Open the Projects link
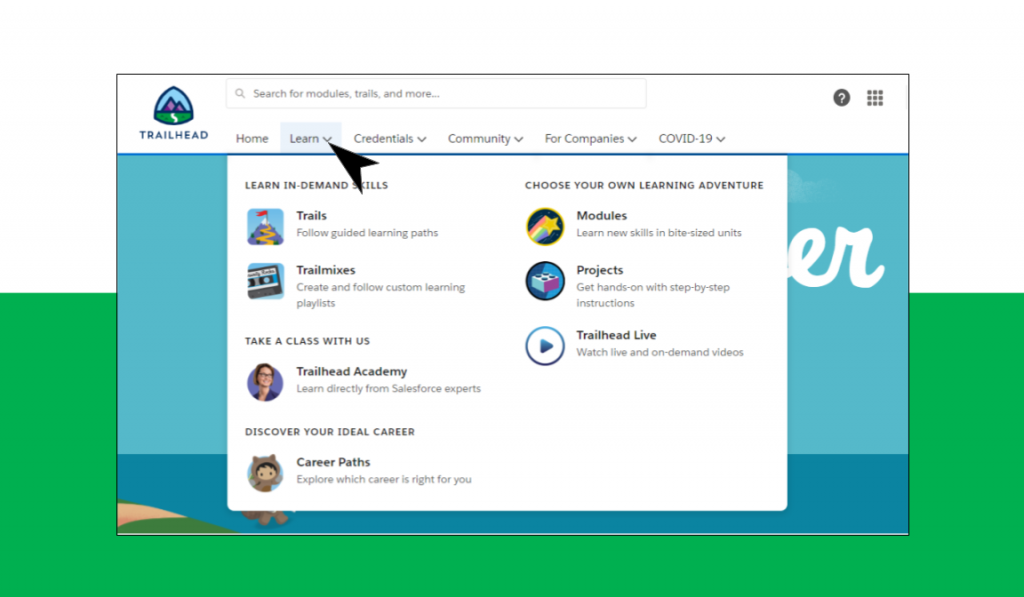Screen dimensions: 1024x597 coord(600,270)
